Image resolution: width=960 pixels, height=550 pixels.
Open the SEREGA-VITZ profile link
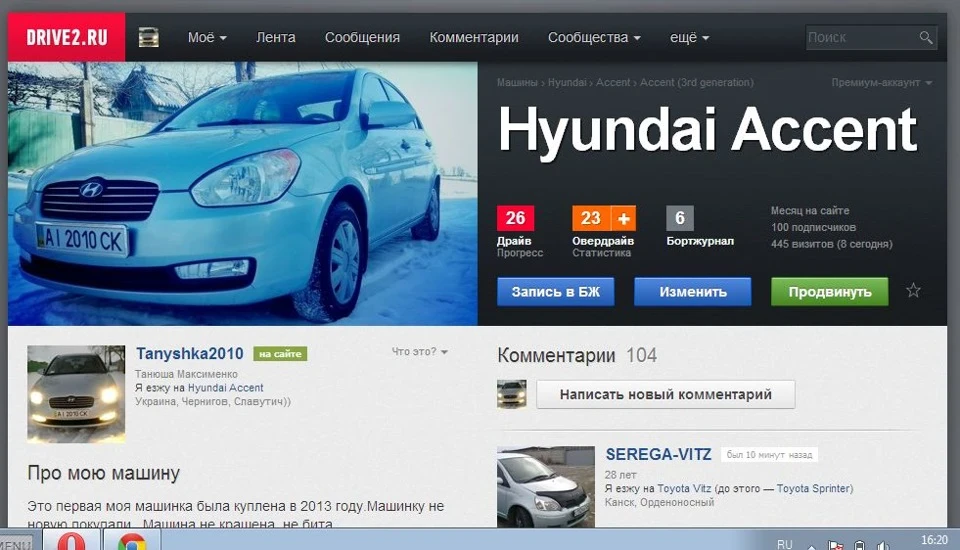click(x=658, y=454)
